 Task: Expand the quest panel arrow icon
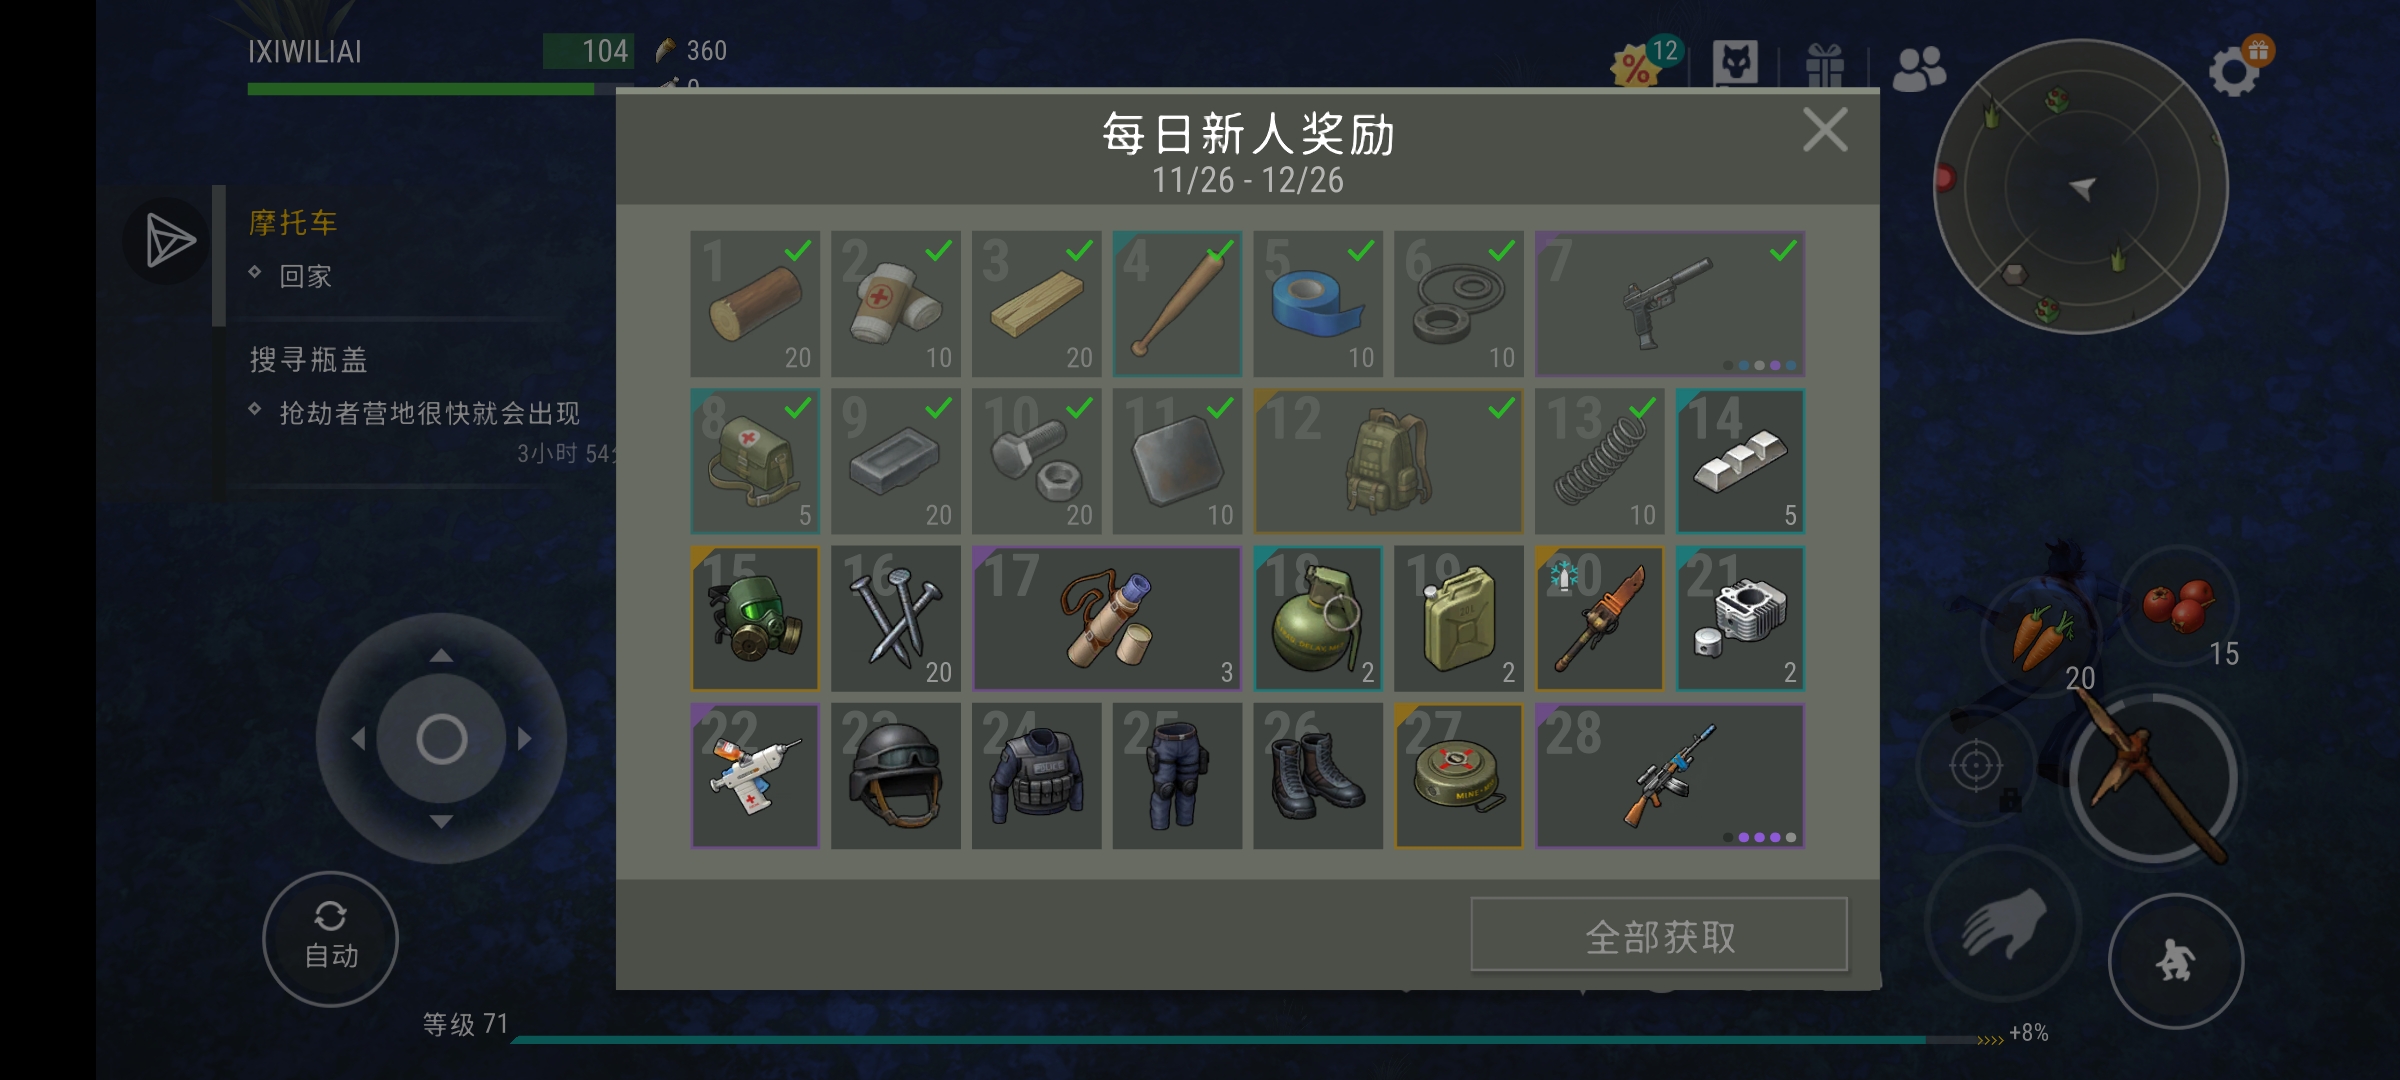coord(168,240)
